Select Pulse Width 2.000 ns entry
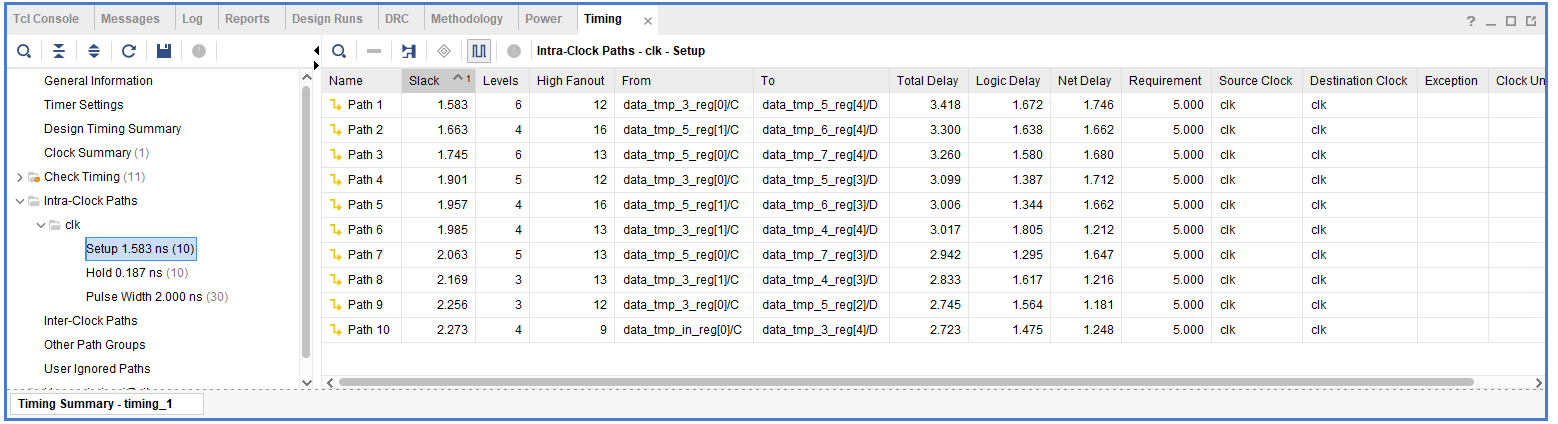Image resolution: width=1558 pixels, height=424 pixels. [157, 297]
